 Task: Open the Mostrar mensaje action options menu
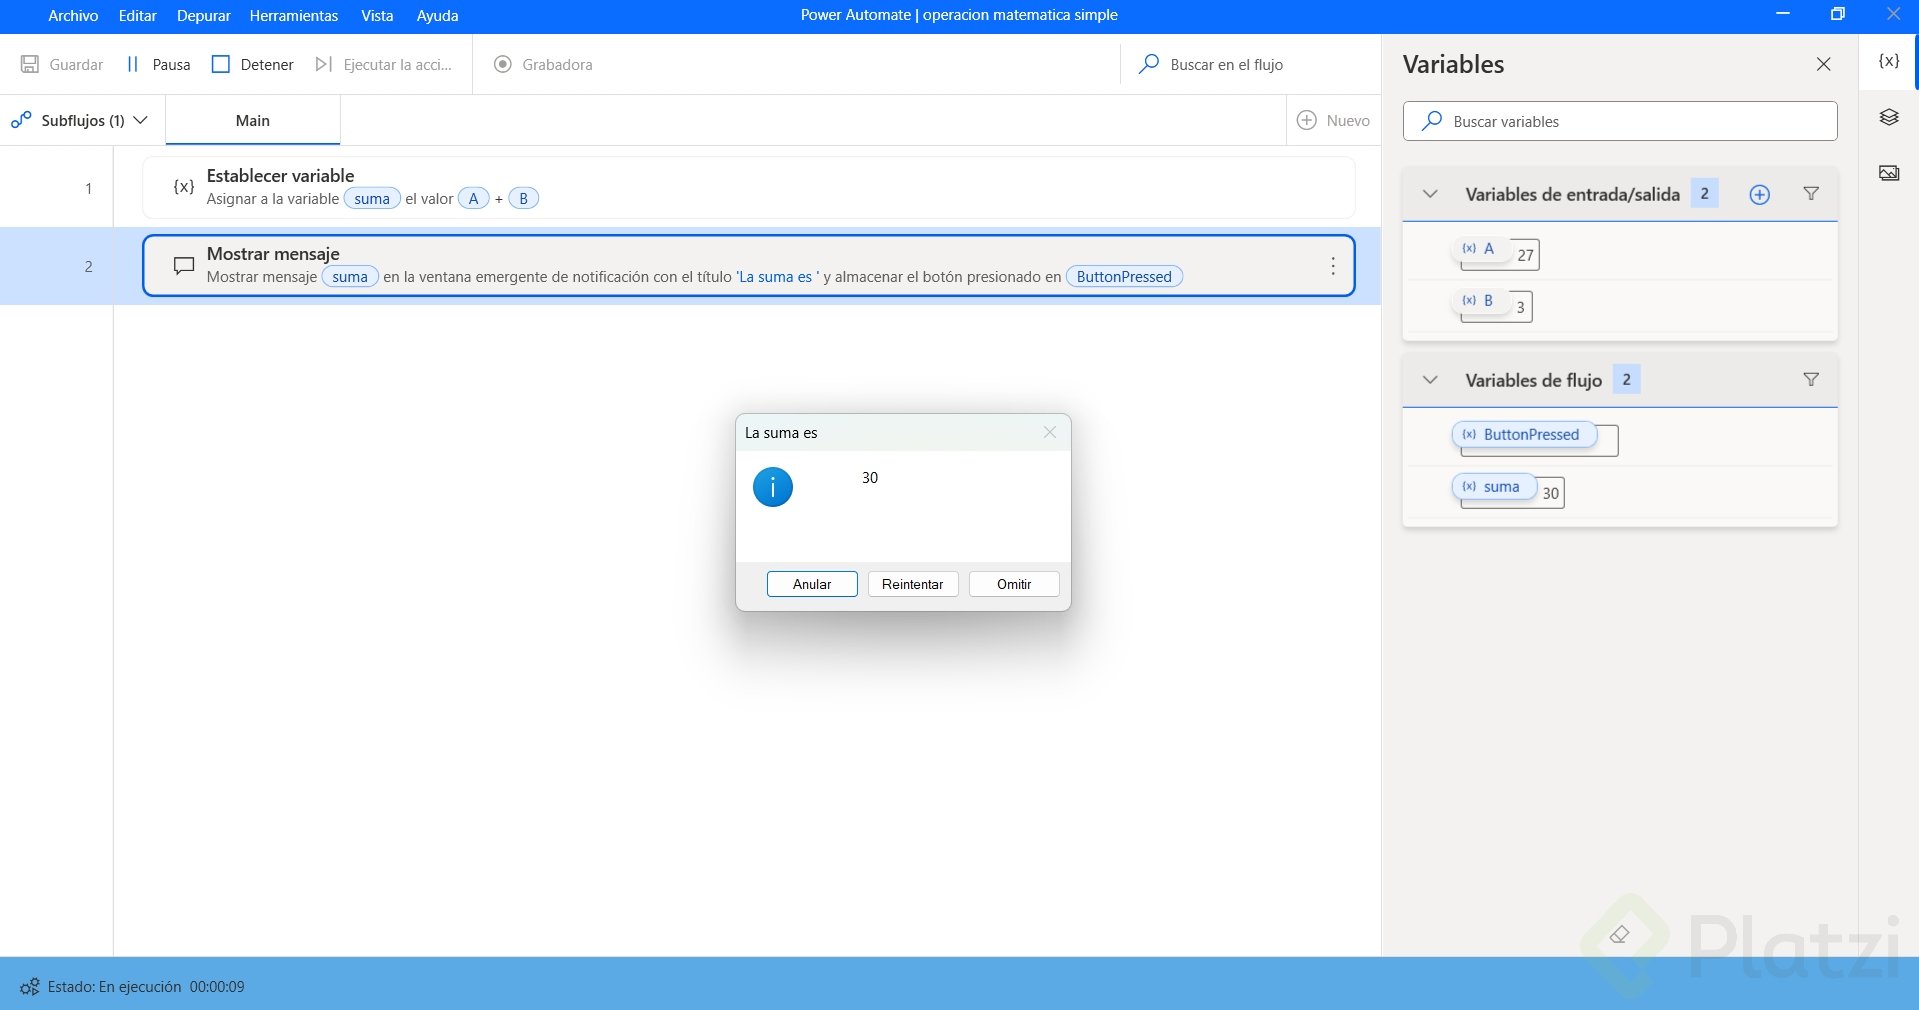click(1333, 266)
